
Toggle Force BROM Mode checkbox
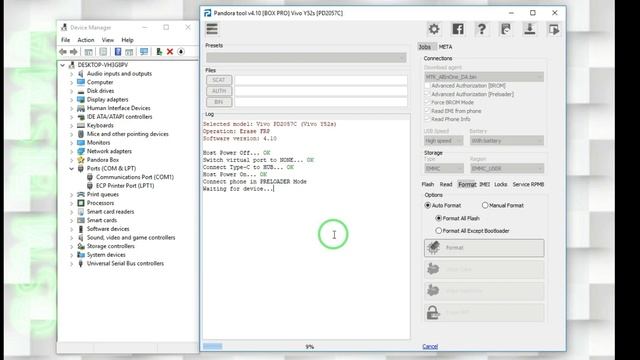(x=427, y=102)
